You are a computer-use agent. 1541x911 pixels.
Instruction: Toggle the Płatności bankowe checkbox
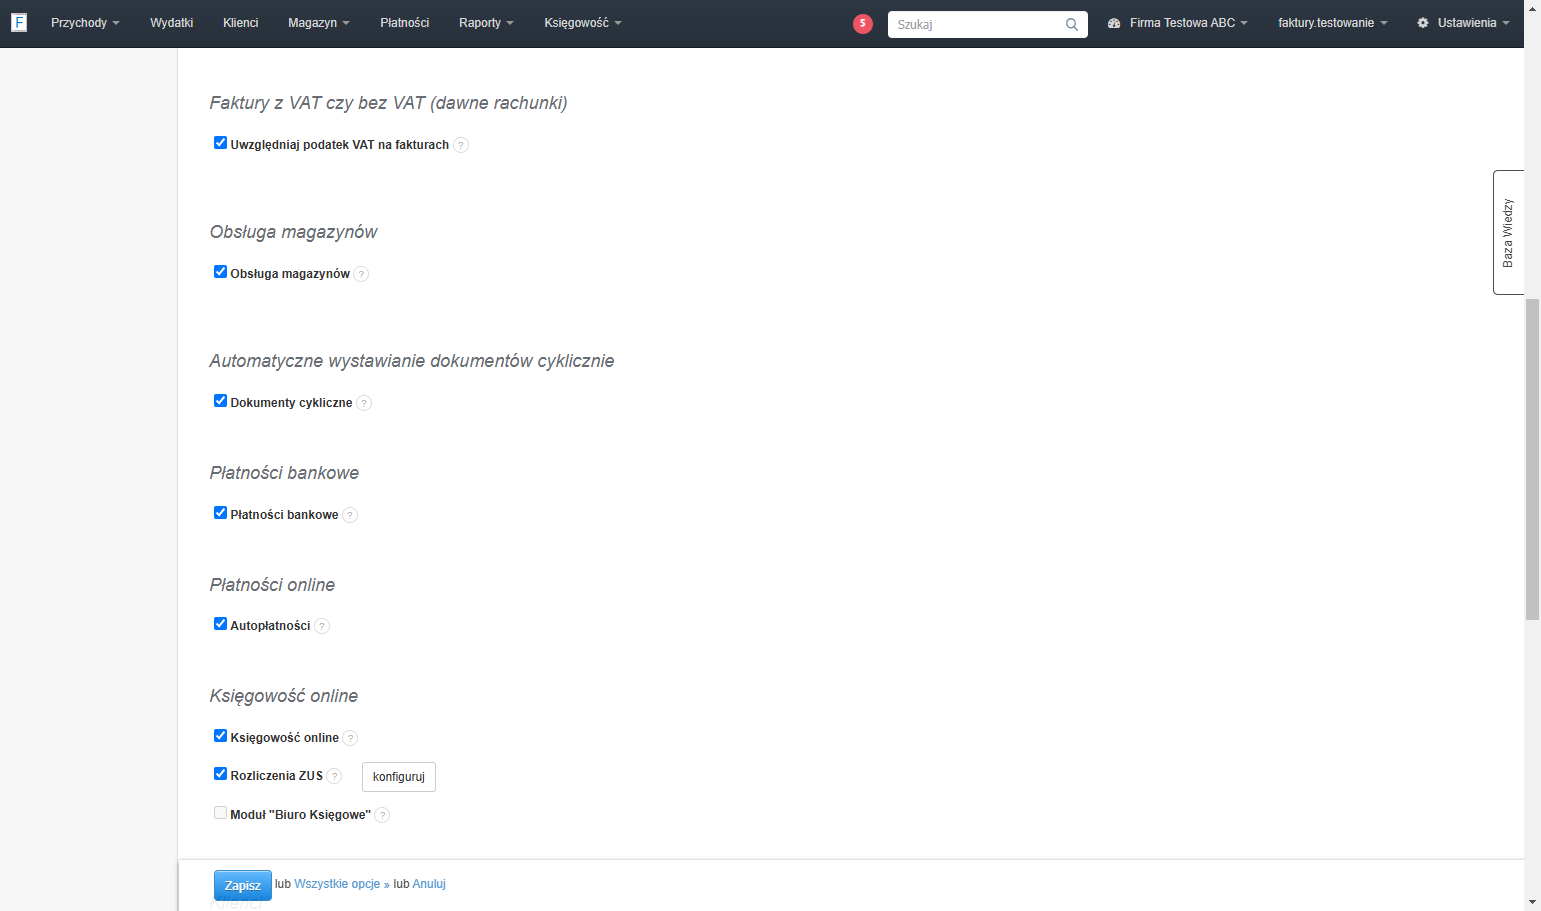(220, 513)
